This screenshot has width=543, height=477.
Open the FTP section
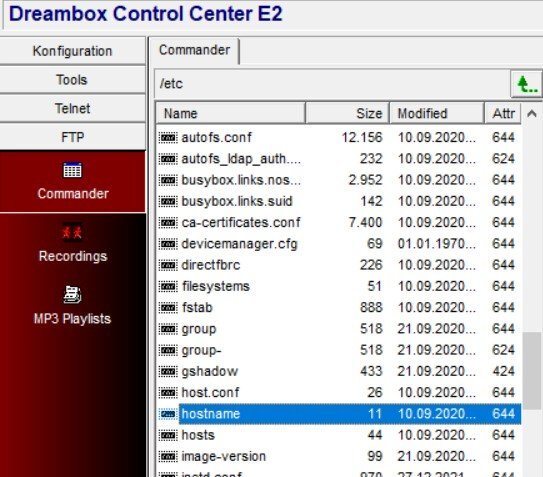72,137
